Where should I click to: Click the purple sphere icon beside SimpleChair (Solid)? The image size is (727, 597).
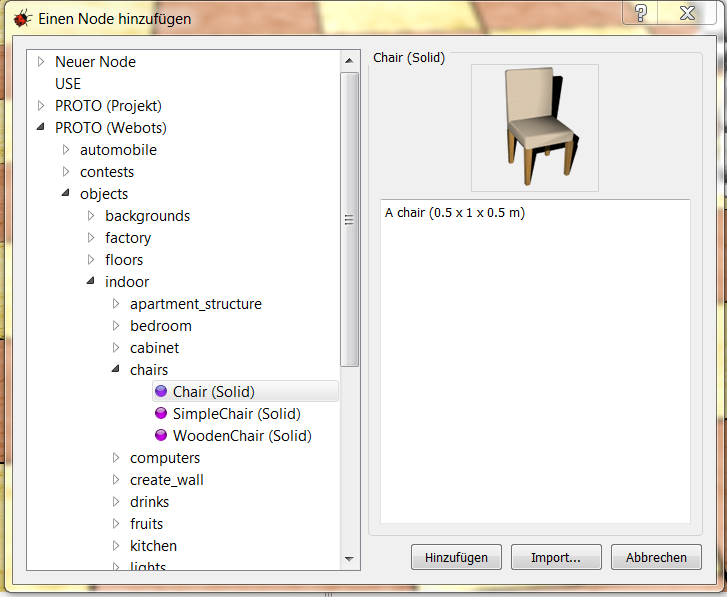pyautogui.click(x=161, y=414)
